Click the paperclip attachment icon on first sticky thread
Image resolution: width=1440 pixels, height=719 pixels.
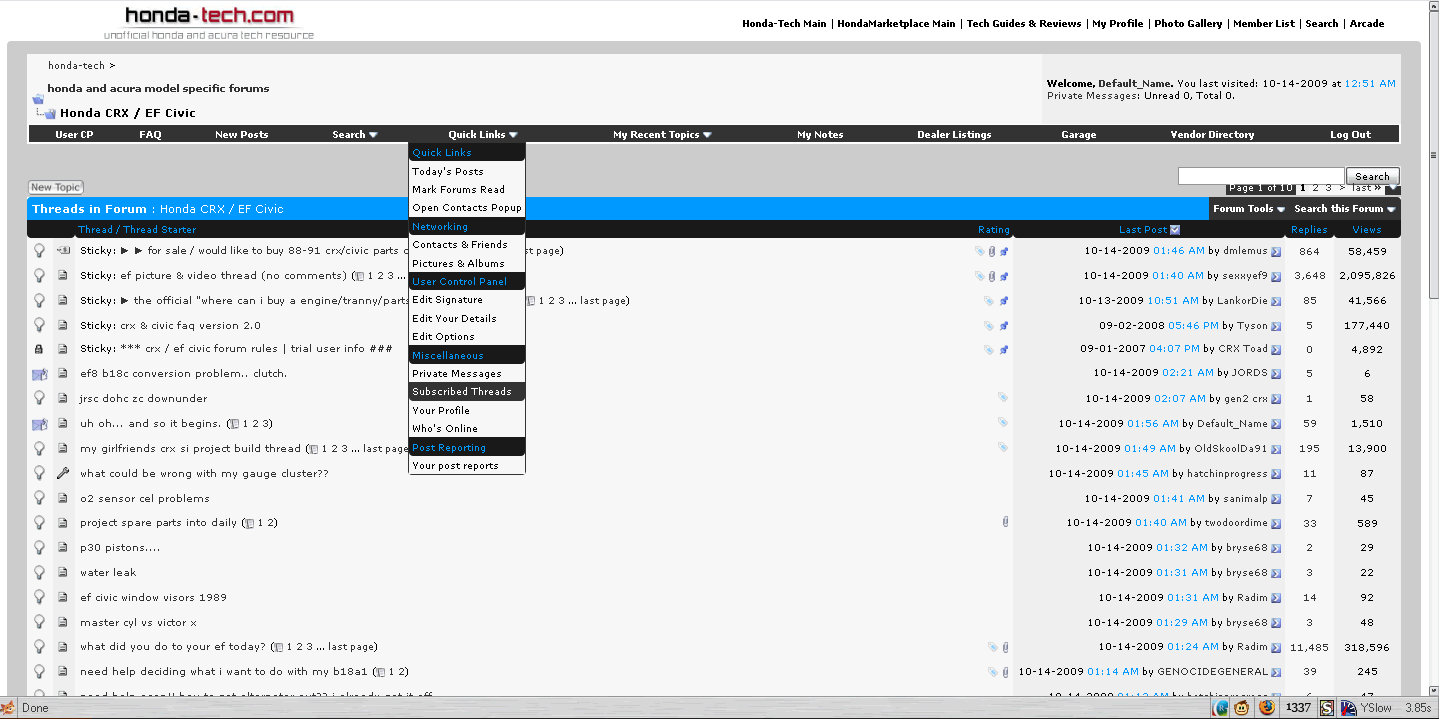(x=992, y=251)
